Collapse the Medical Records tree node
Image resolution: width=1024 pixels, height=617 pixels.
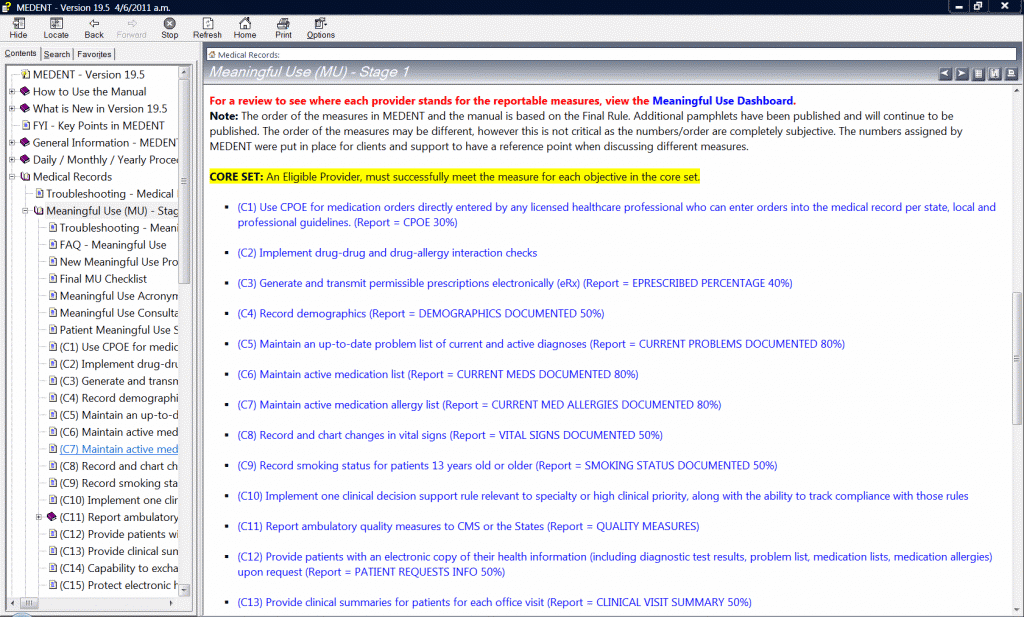point(12,176)
